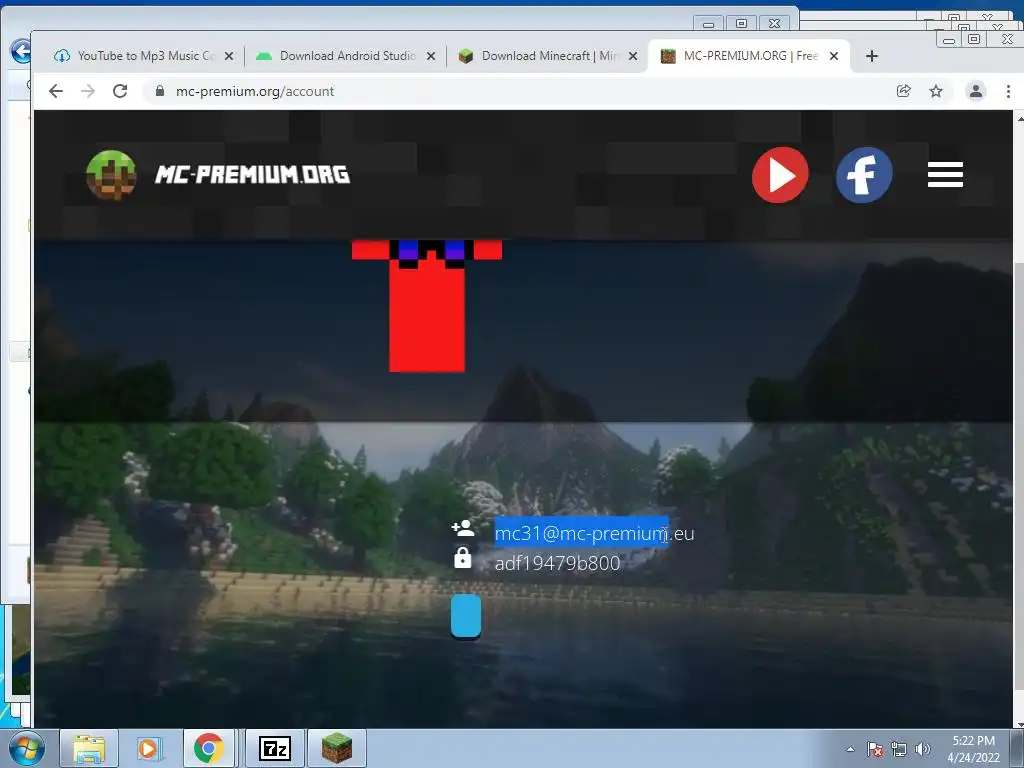Reload the mc-premium.org page
This screenshot has height=768, width=1024.
coord(120,91)
